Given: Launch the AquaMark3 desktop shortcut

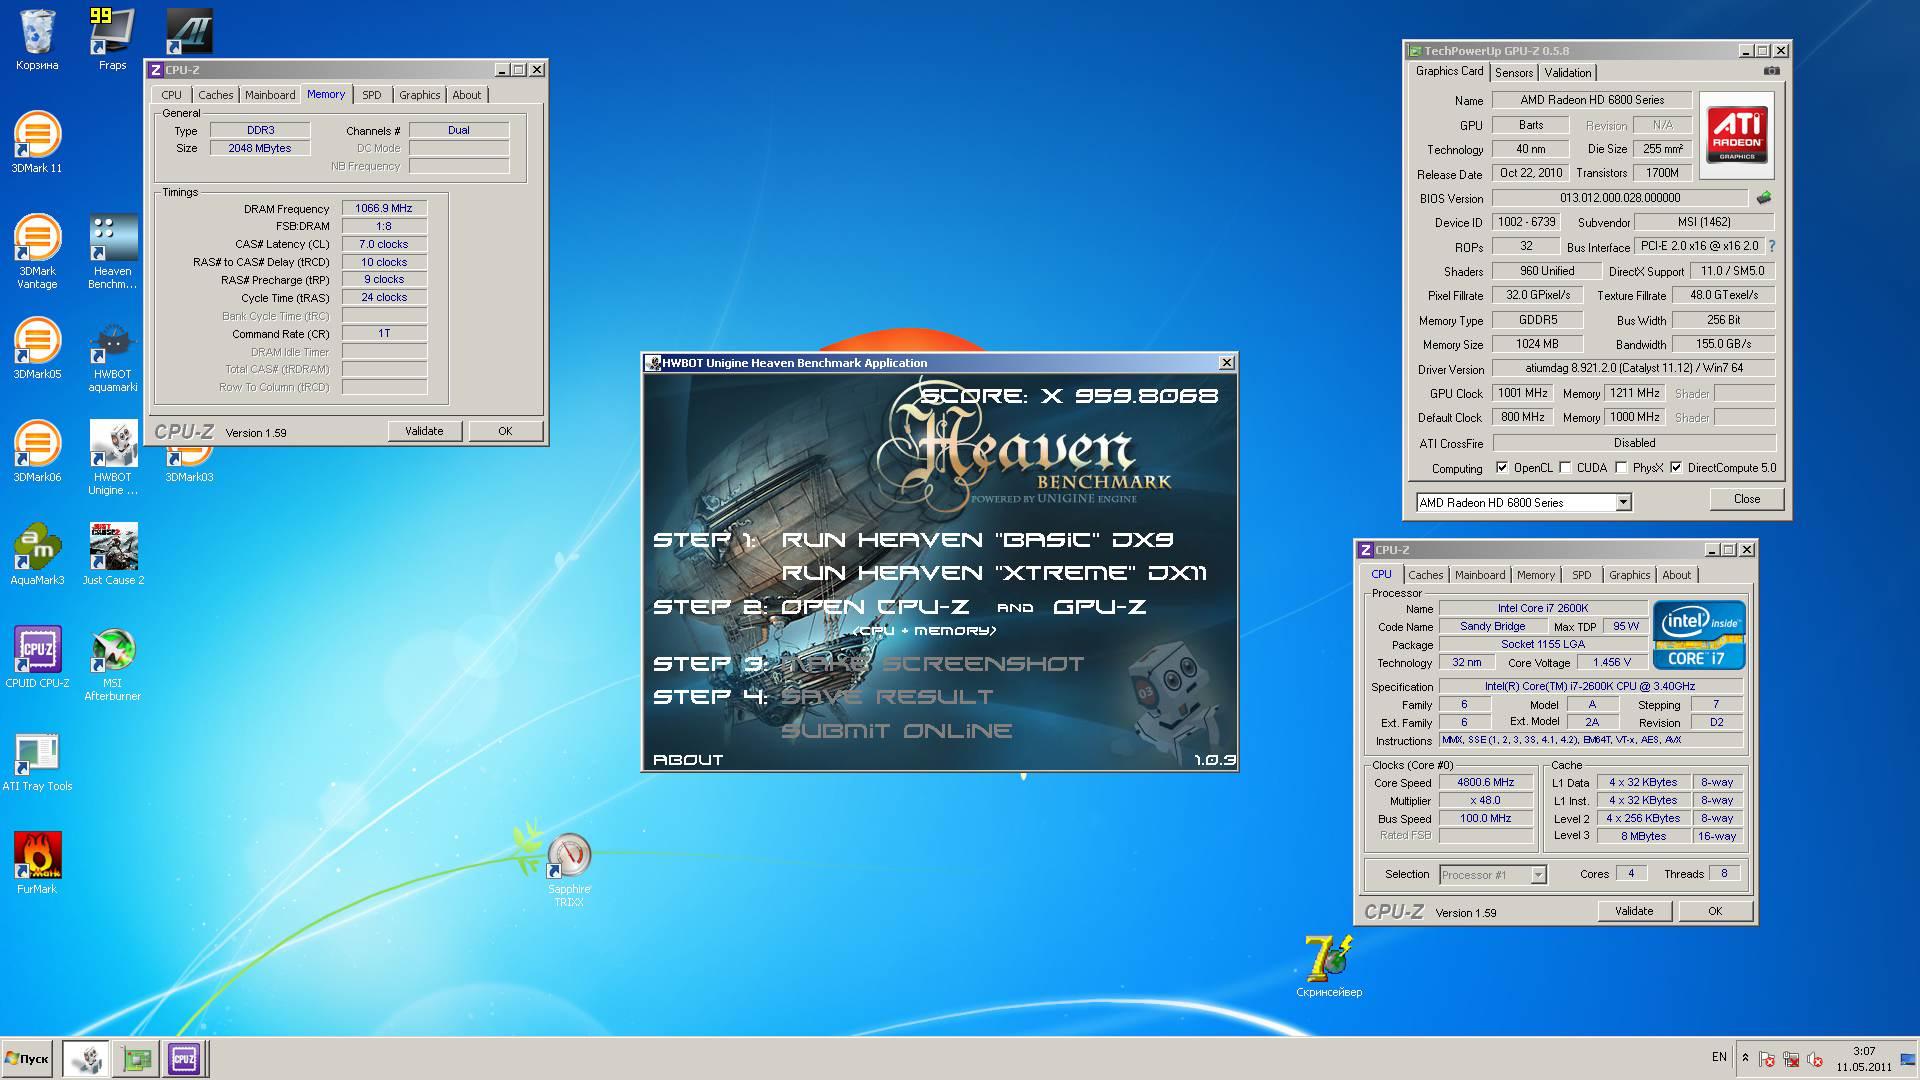Looking at the screenshot, I should (37, 555).
